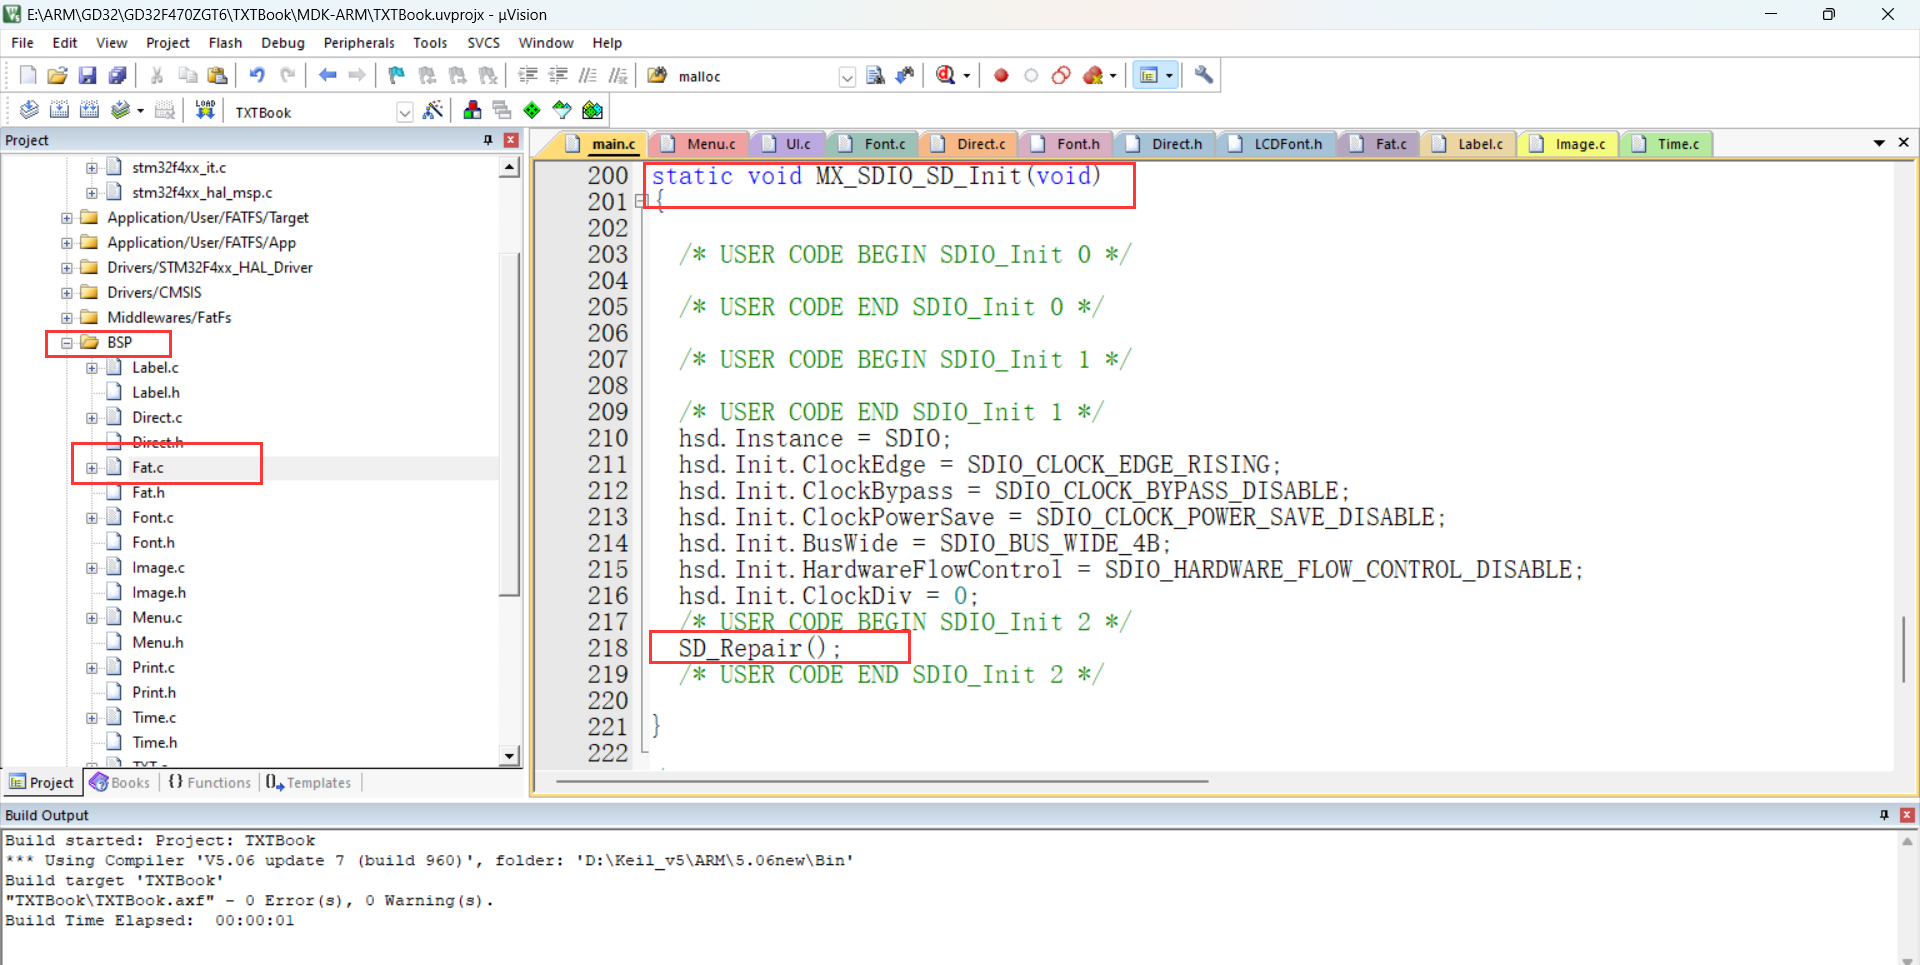The height and width of the screenshot is (965, 1920).
Task: Click the Save file icon
Action: (x=87, y=76)
